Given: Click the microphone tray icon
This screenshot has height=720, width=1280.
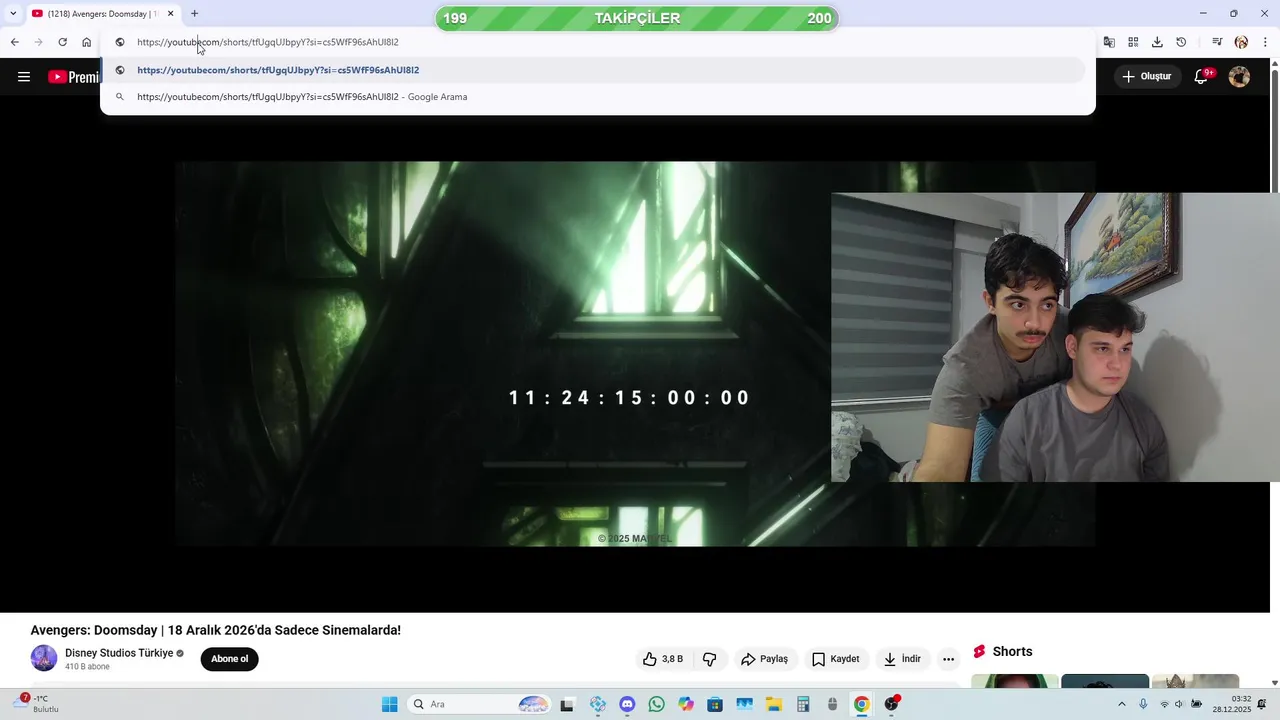Looking at the screenshot, I should (x=1143, y=704).
